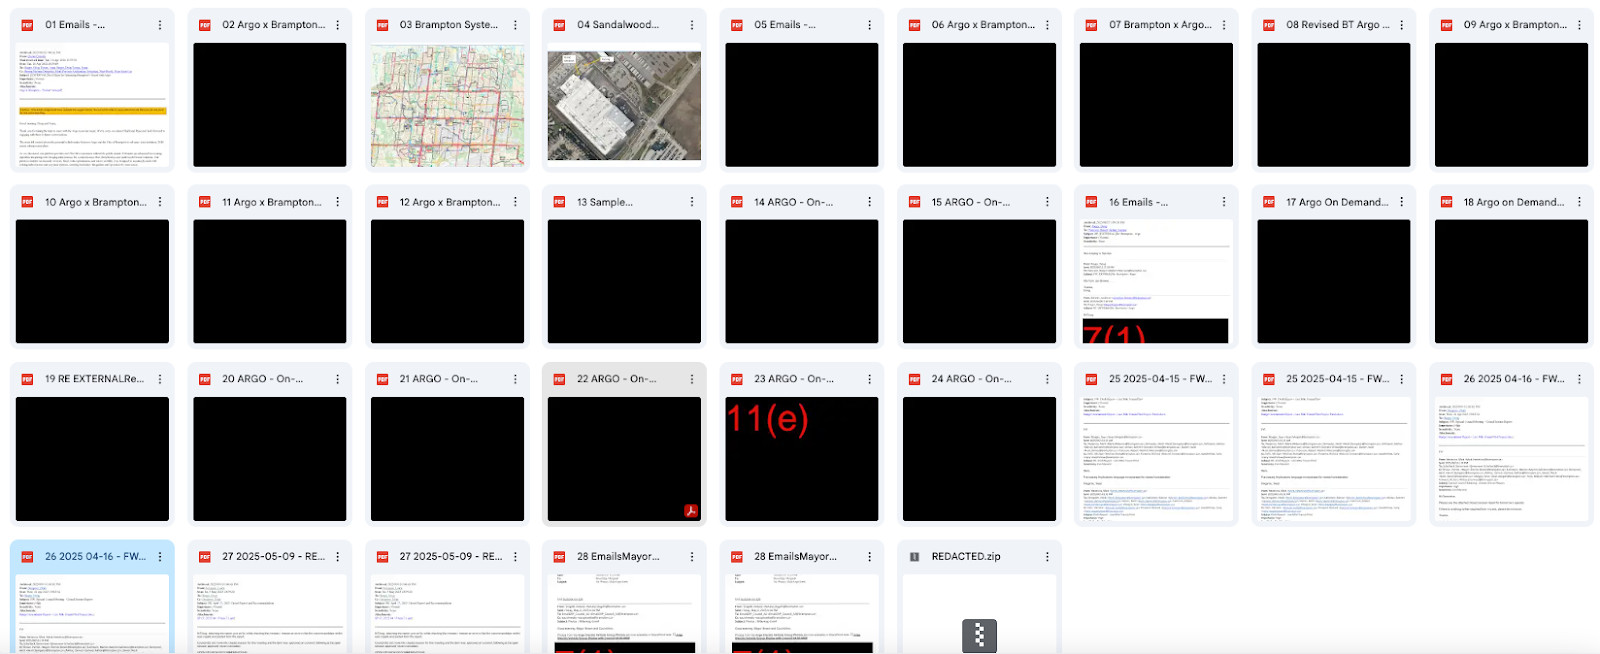Expand the options menu for REDACTED.zip
The image size is (1600, 654).
[1047, 557]
